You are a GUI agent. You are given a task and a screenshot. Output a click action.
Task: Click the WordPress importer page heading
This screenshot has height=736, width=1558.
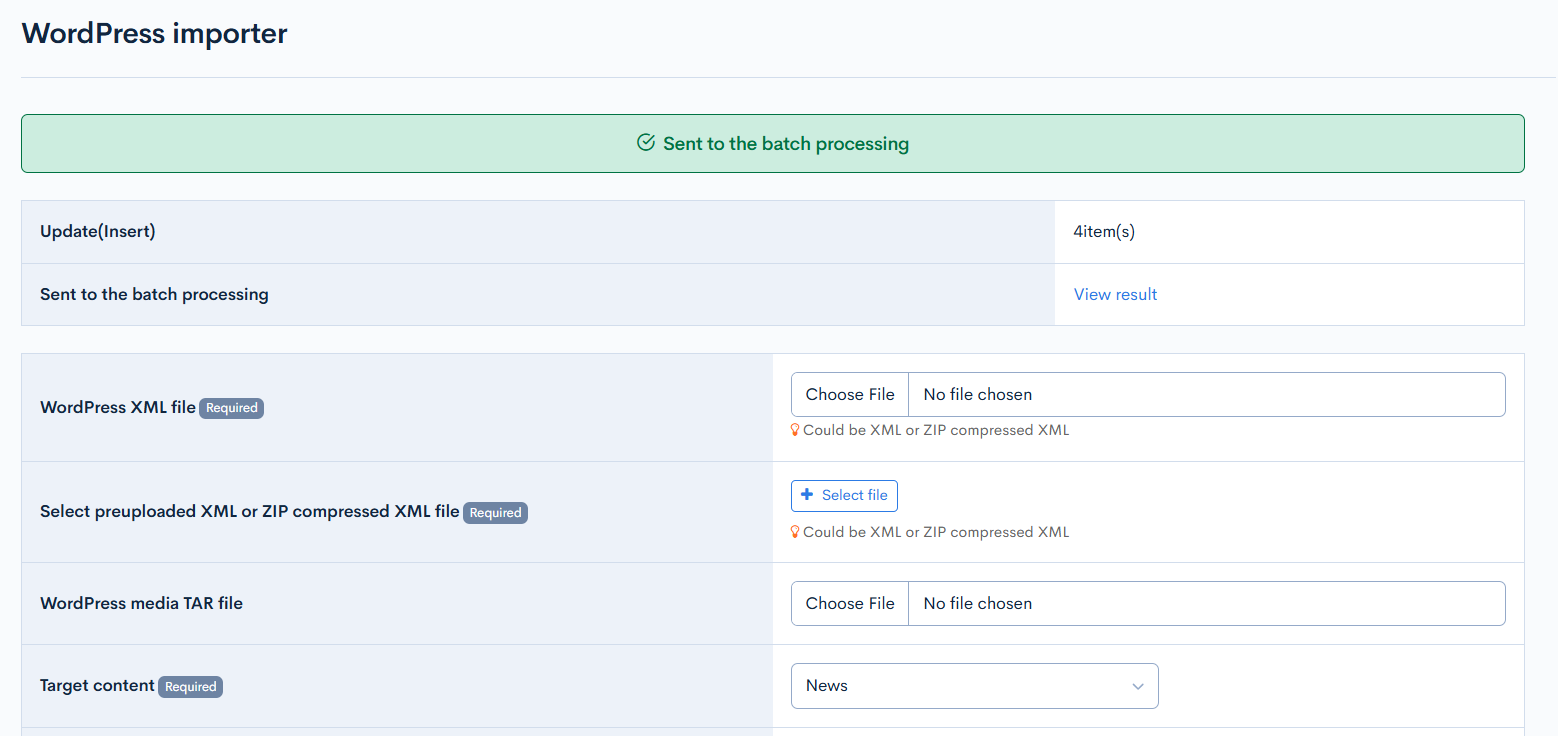pos(155,33)
